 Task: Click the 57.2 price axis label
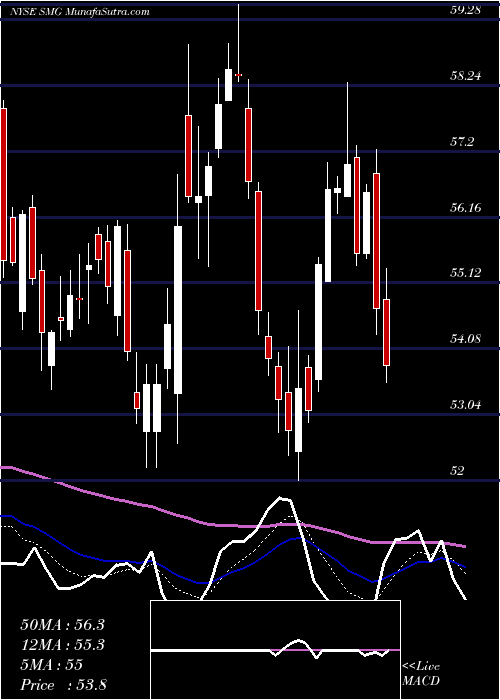462,142
